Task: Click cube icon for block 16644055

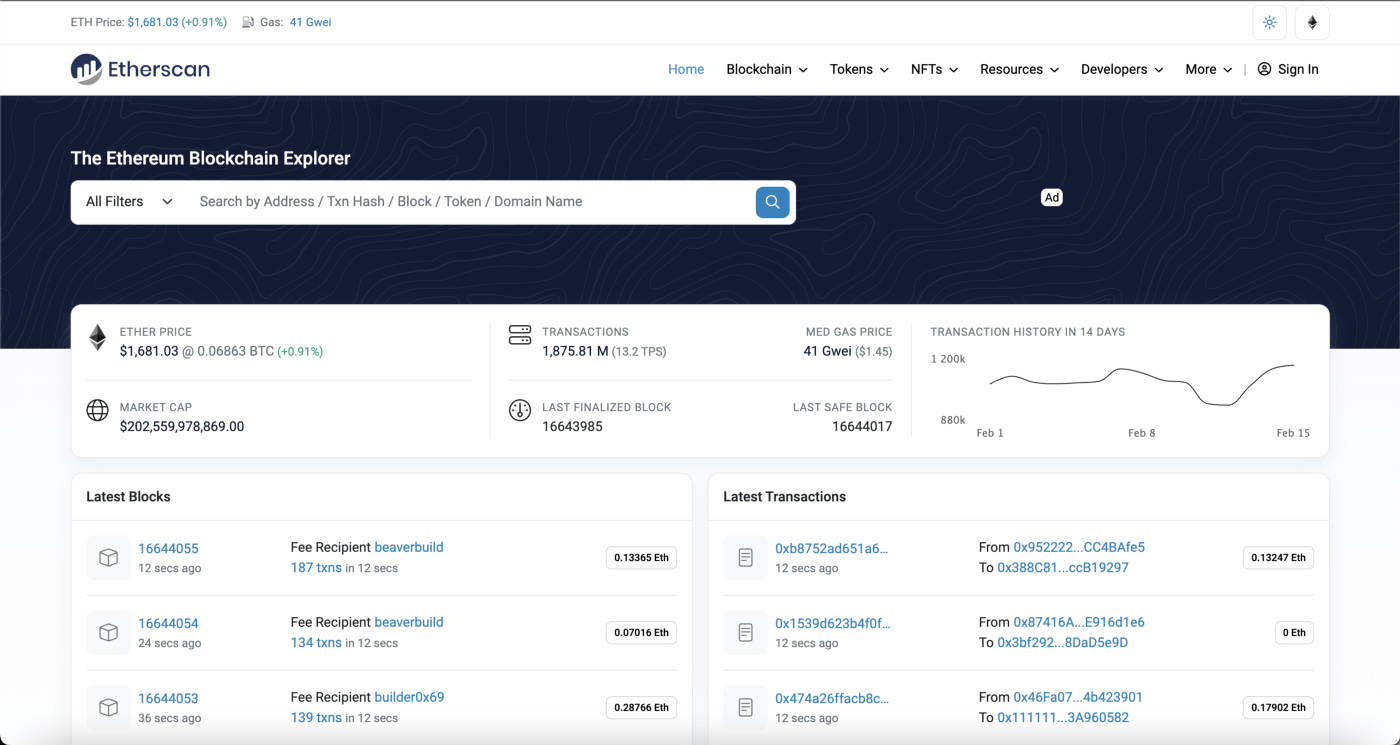Action: pos(108,558)
